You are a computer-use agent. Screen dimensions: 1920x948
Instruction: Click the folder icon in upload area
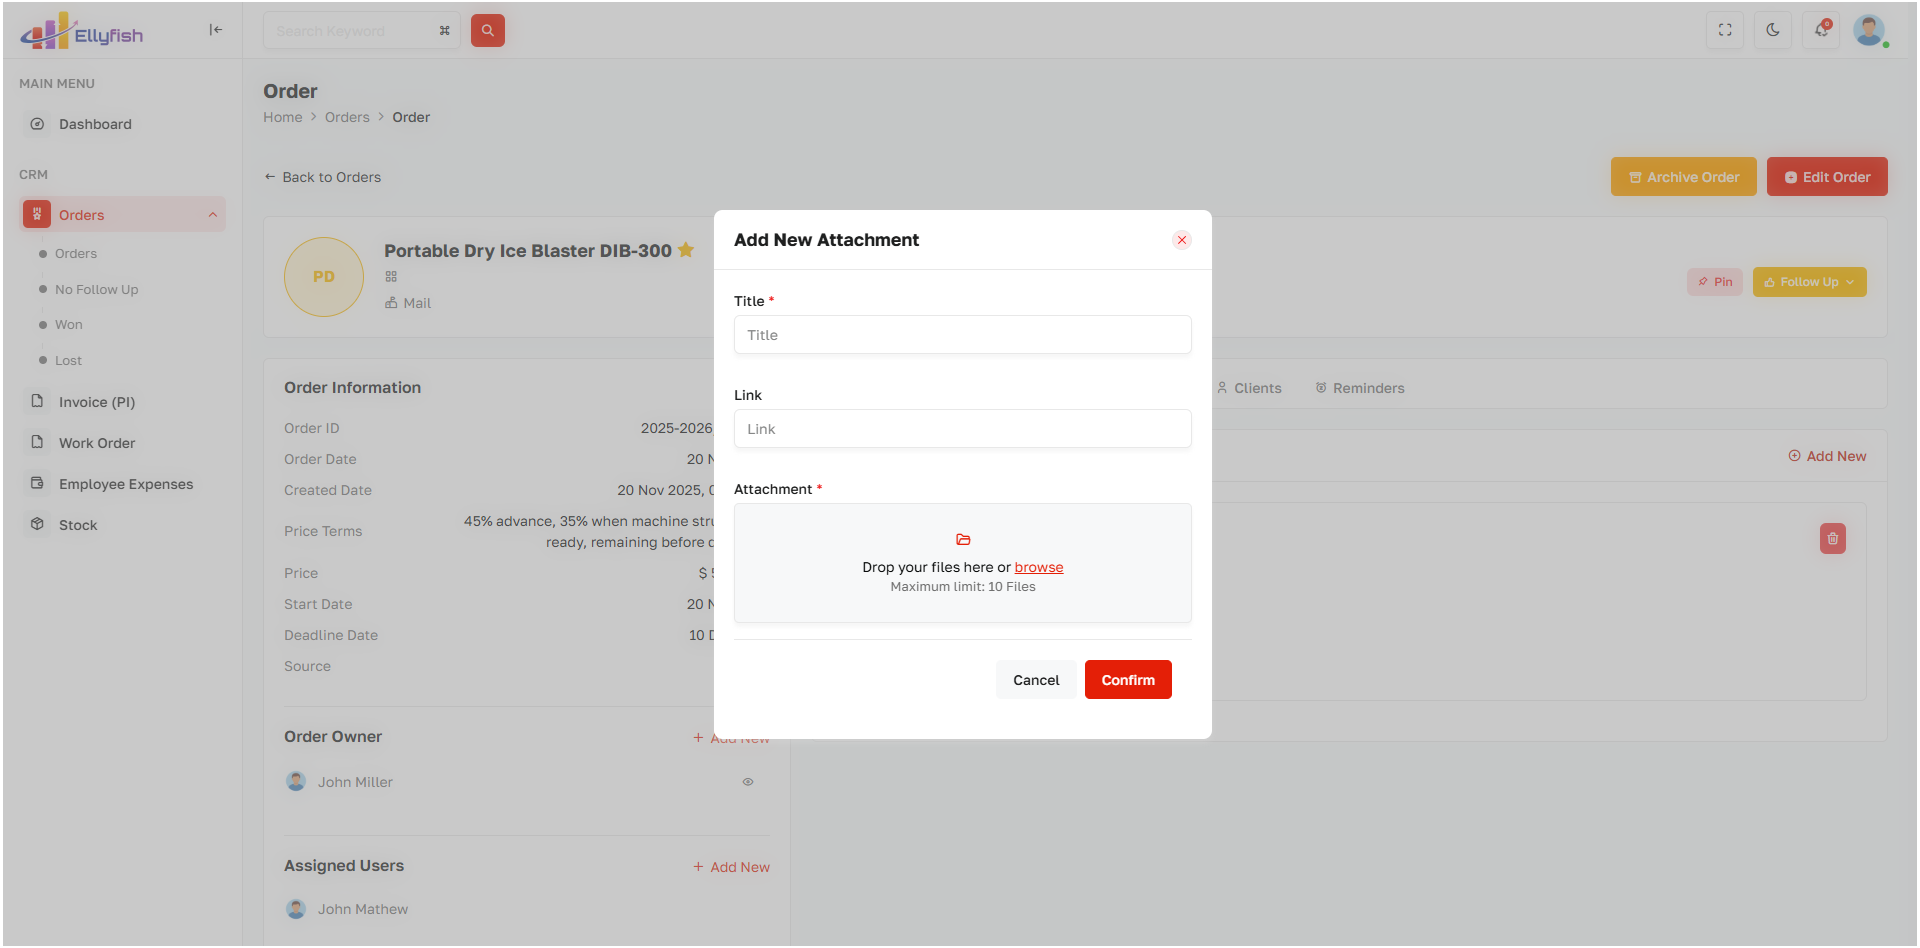[962, 540]
